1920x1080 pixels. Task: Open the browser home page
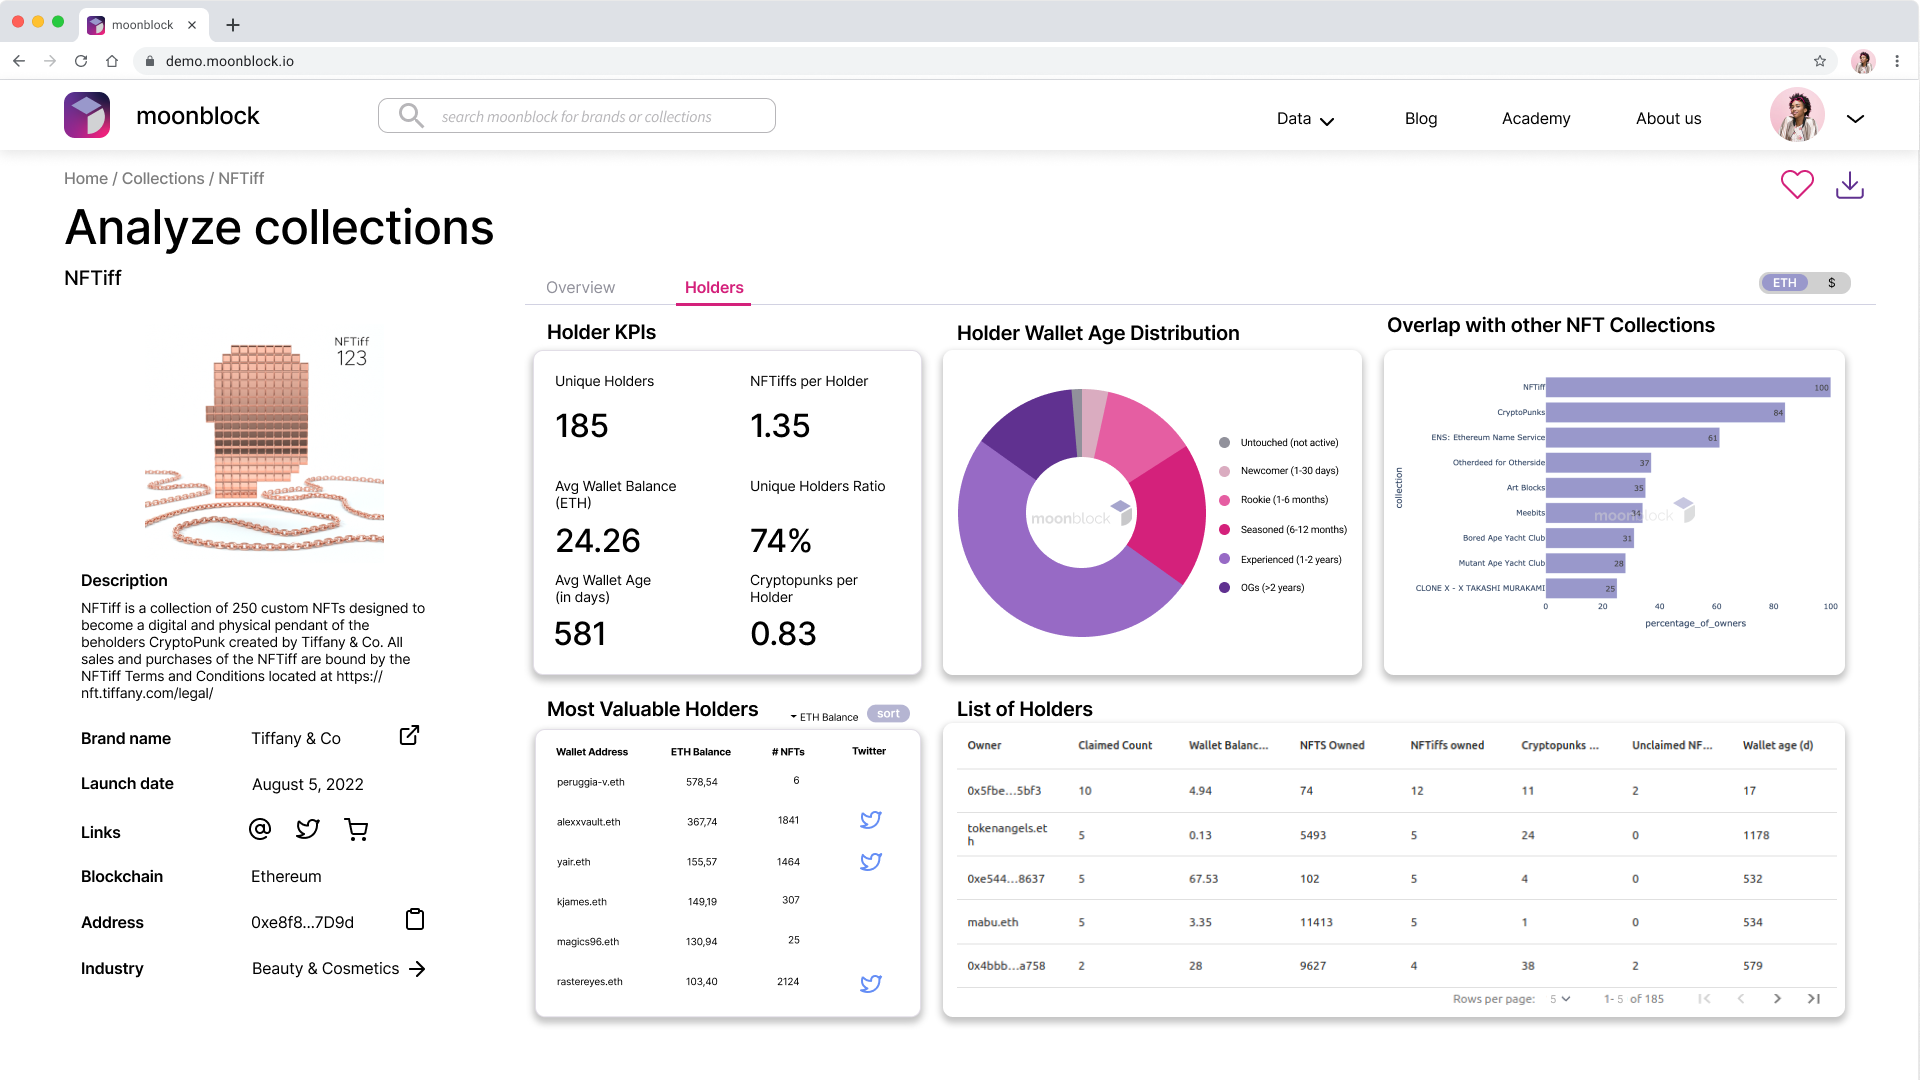[112, 61]
